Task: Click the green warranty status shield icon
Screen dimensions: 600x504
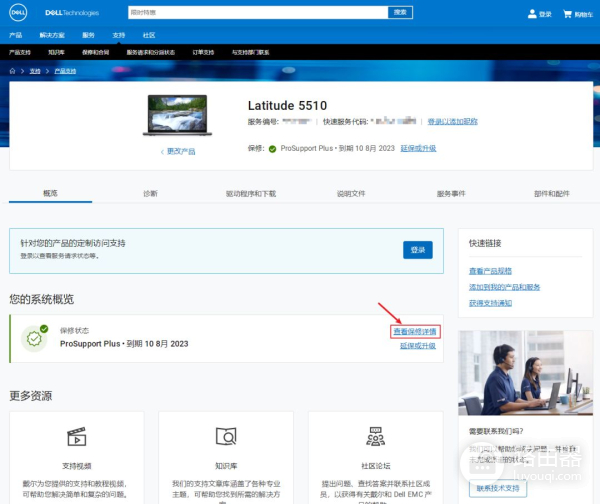Action: [35, 338]
